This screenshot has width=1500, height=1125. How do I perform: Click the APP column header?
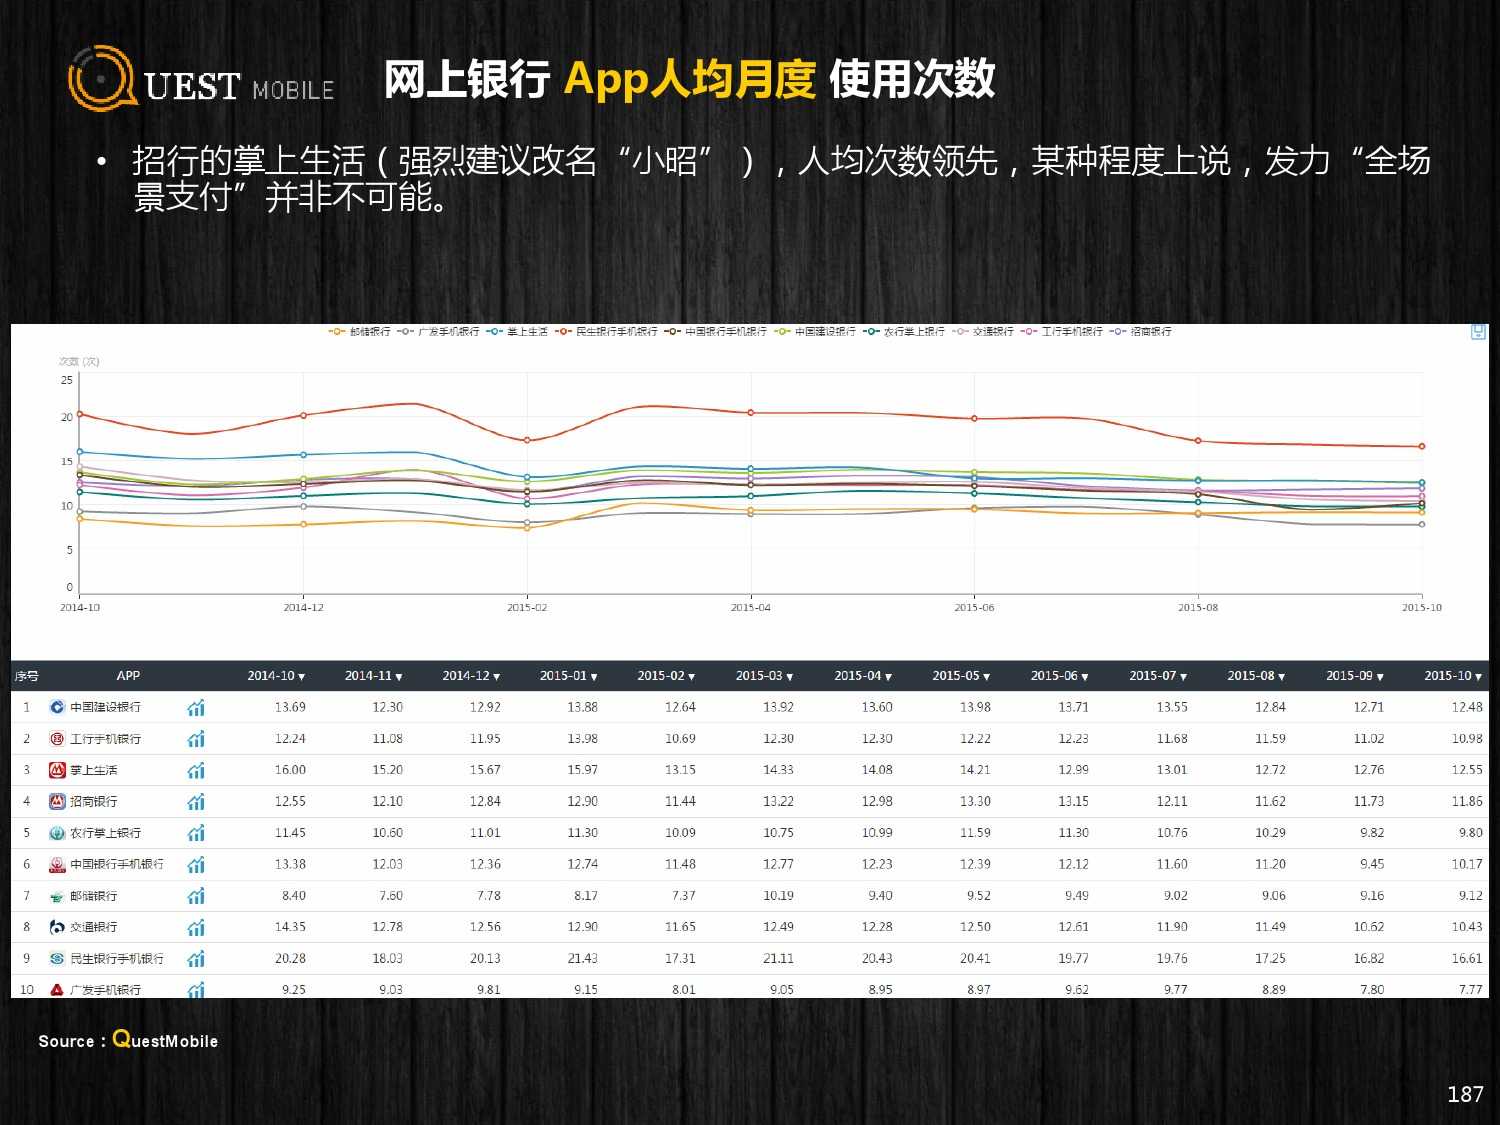[128, 676]
